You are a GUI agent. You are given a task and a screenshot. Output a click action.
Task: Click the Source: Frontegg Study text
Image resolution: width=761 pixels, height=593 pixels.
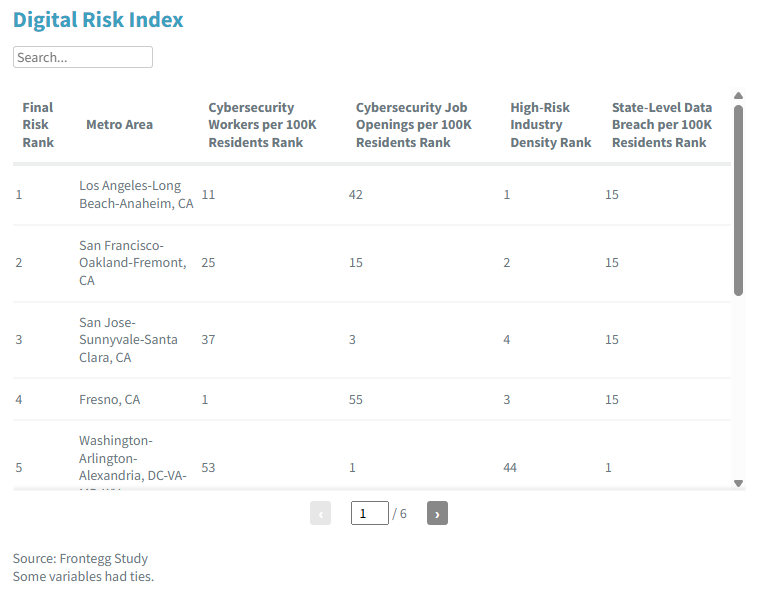[80, 558]
